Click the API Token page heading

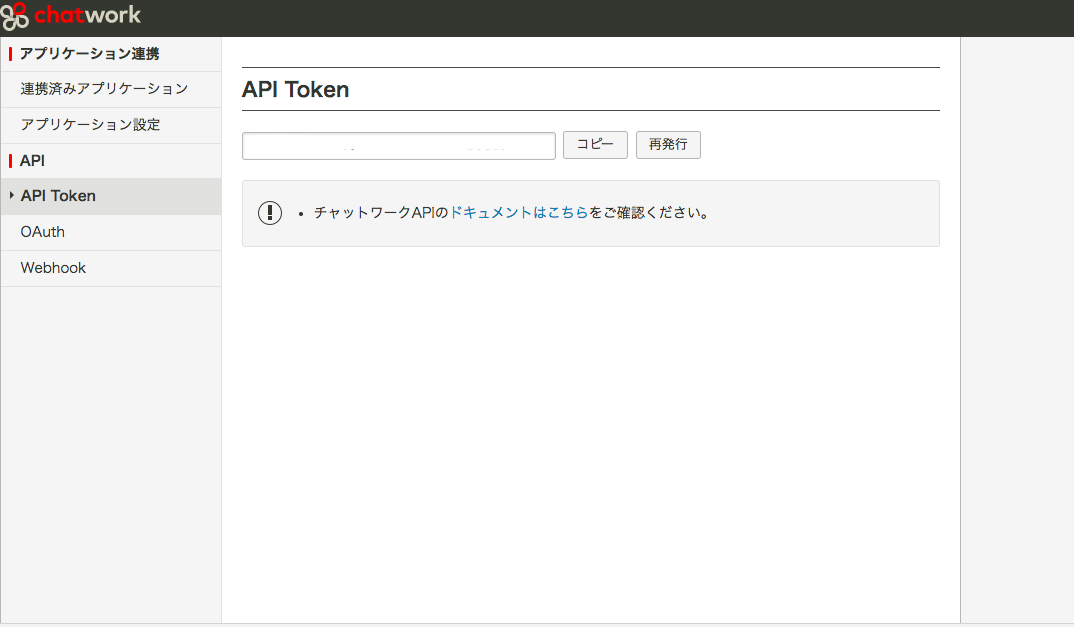[x=295, y=89]
